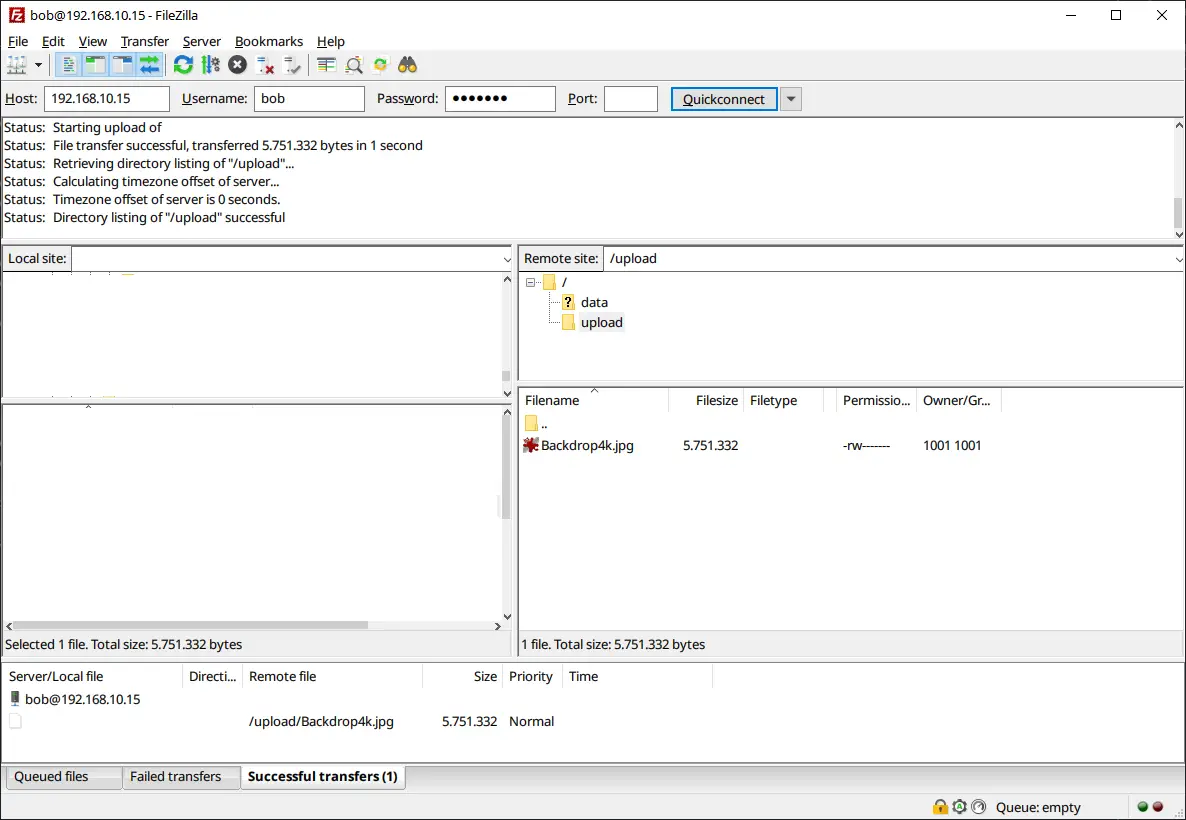Cancel the current operation

click(235, 64)
